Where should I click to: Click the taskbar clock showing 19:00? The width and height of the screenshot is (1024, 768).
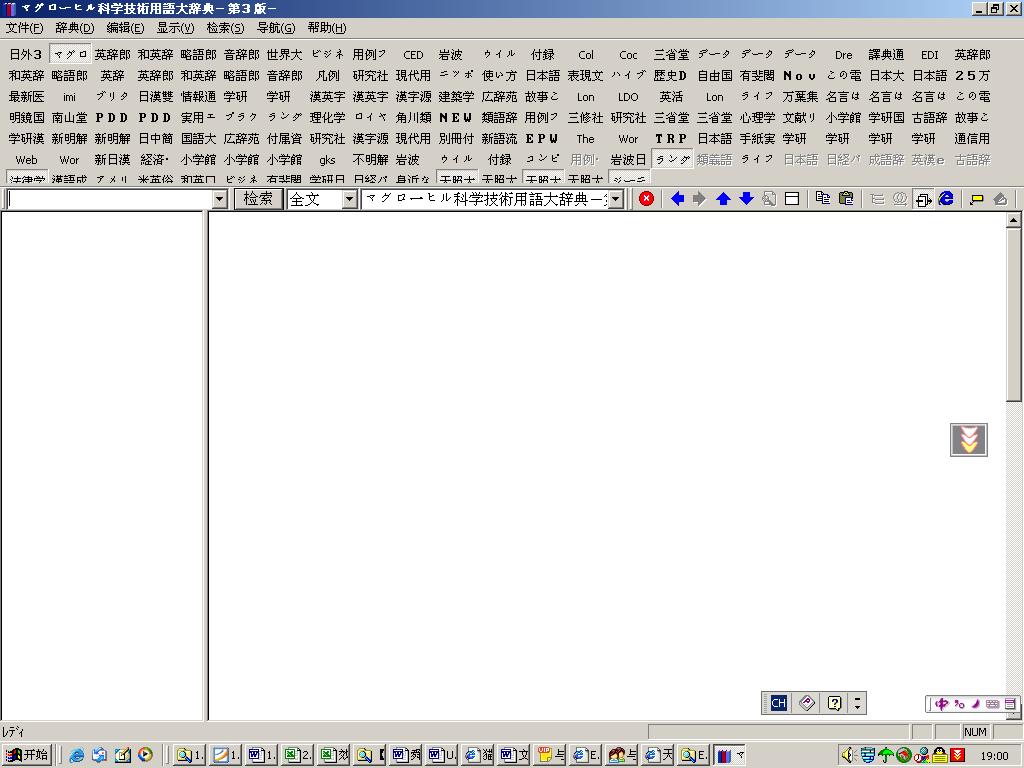coord(994,756)
